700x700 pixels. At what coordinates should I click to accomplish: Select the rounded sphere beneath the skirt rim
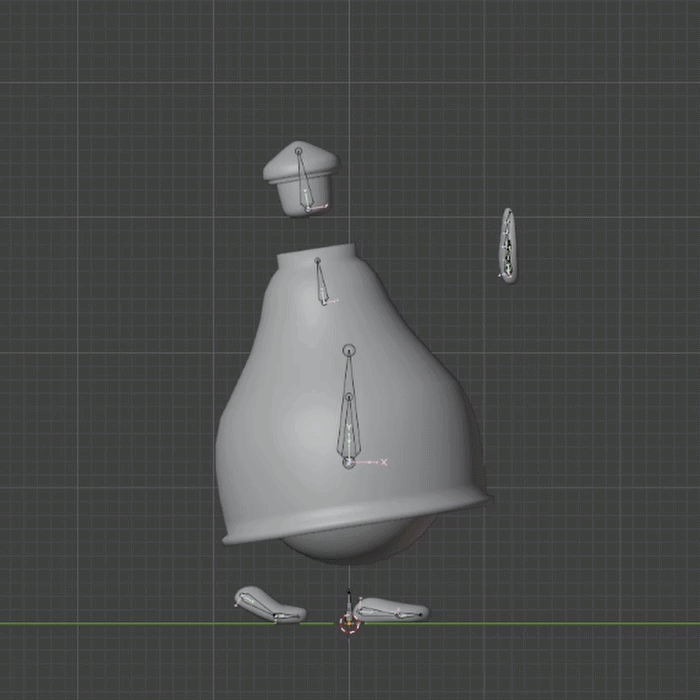[357, 542]
